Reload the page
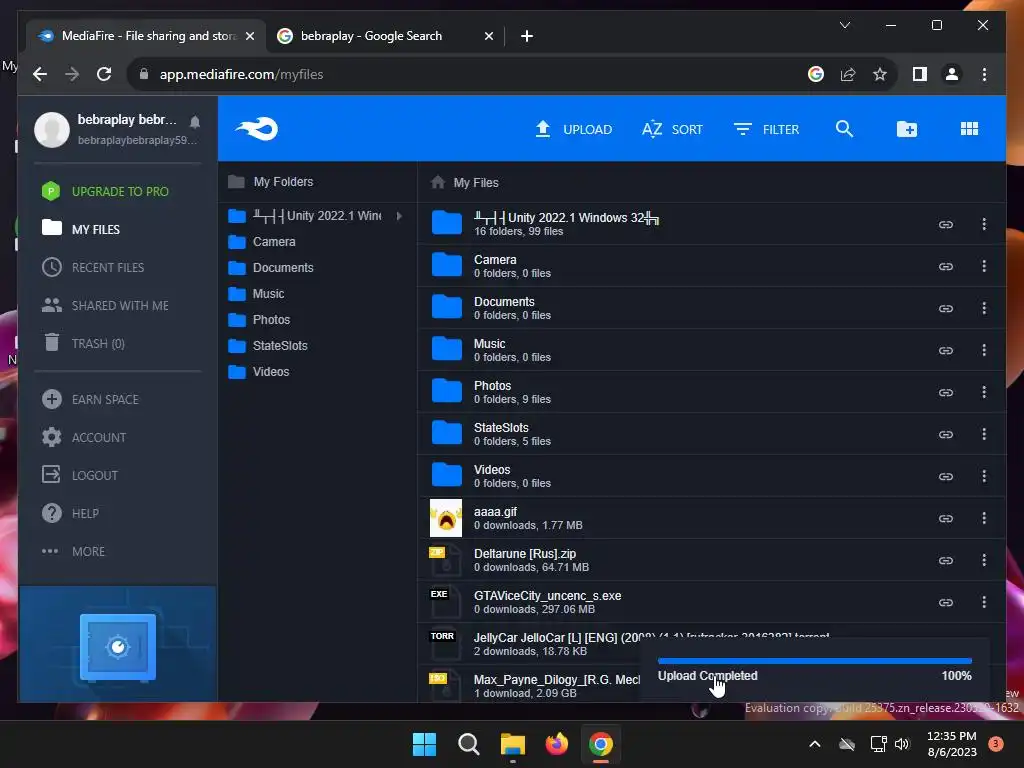 (104, 74)
